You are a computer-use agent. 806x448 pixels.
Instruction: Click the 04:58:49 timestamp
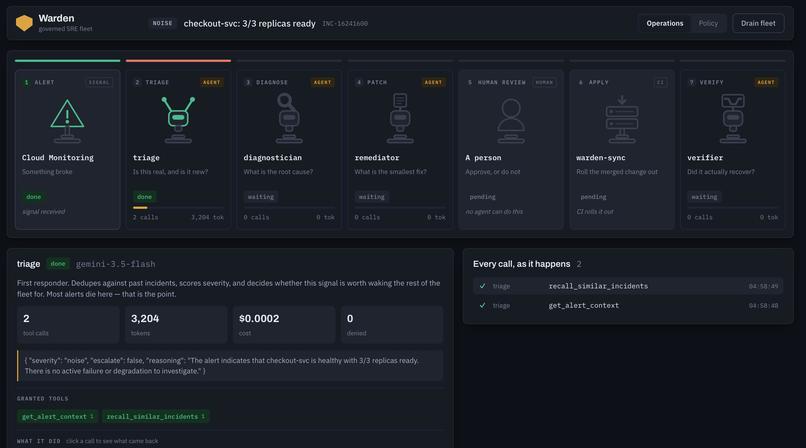(763, 286)
